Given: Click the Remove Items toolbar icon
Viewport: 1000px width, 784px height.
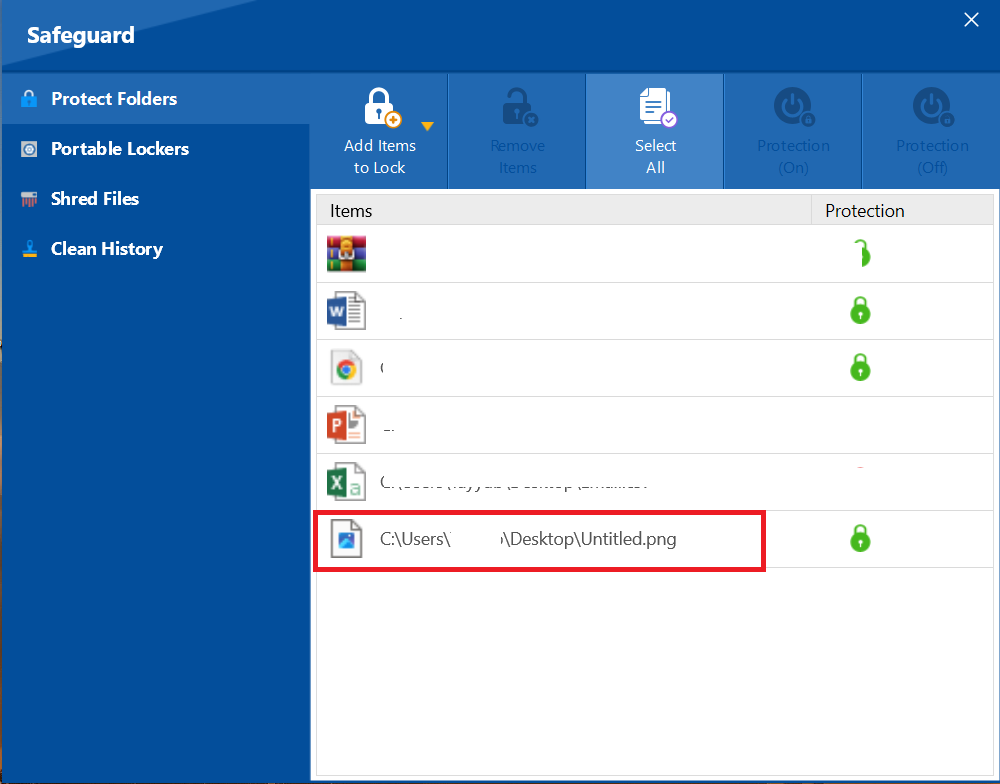Looking at the screenshot, I should 518,108.
